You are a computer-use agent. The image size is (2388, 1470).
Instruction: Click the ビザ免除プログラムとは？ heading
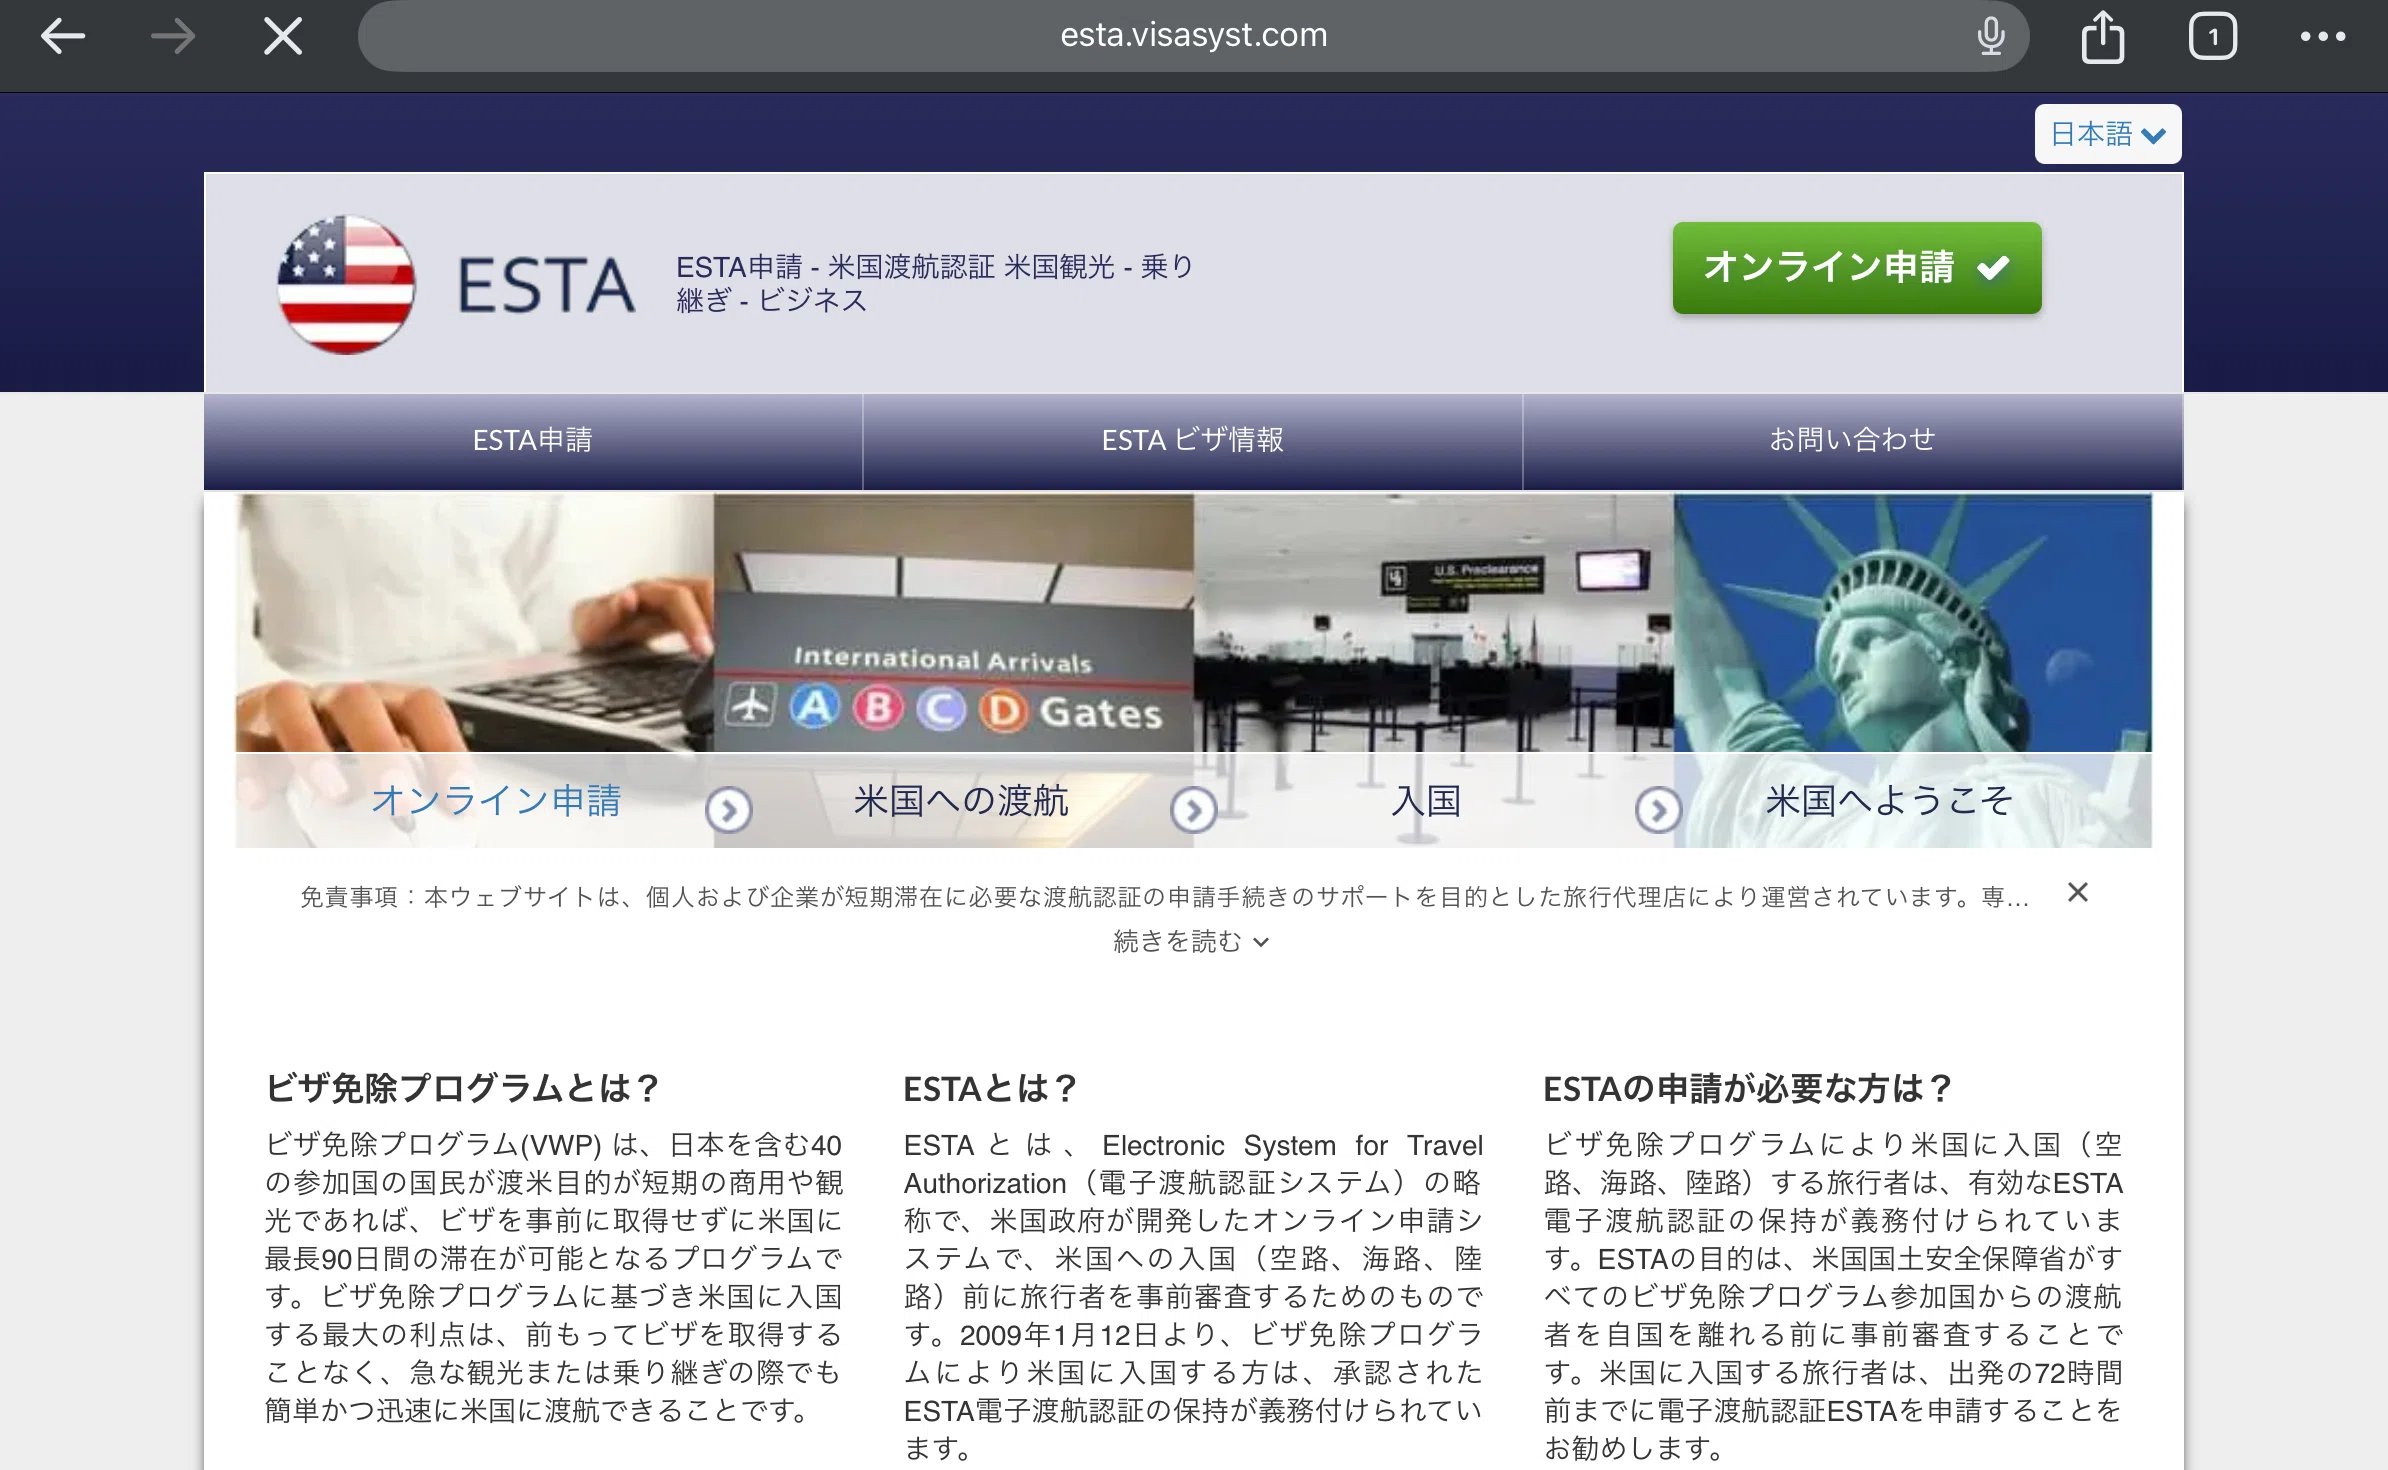pos(461,1088)
